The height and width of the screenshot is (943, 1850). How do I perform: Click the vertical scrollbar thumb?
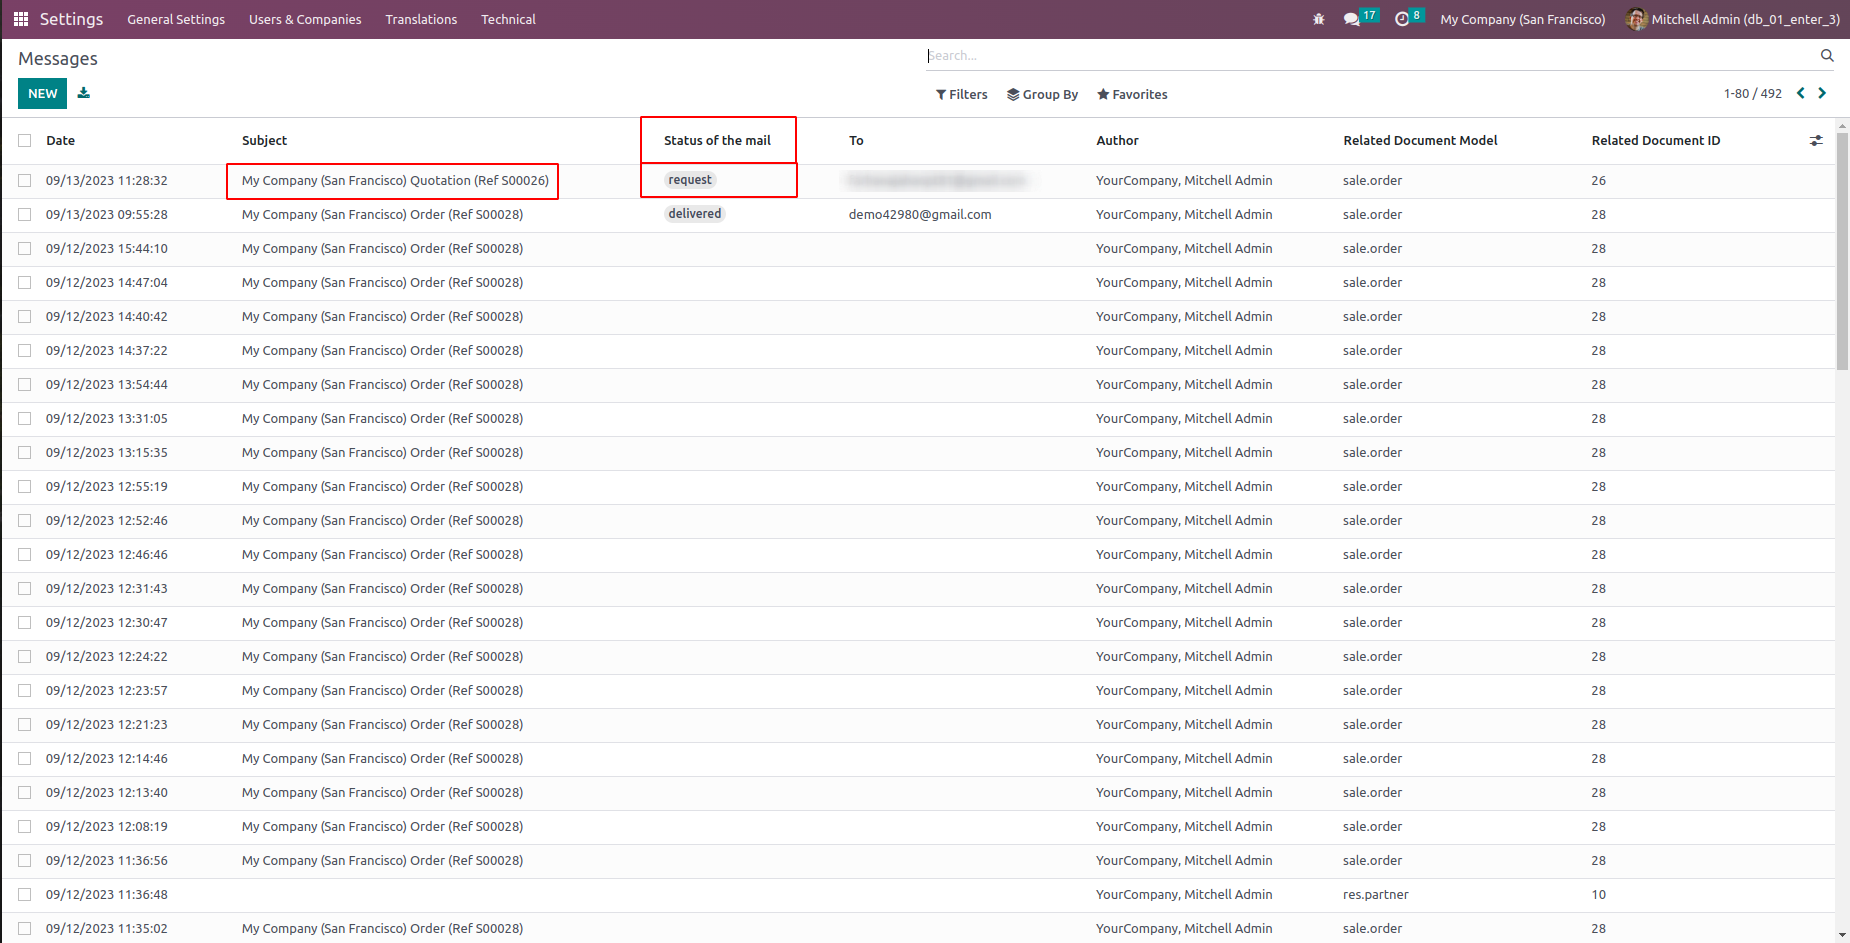click(1842, 251)
